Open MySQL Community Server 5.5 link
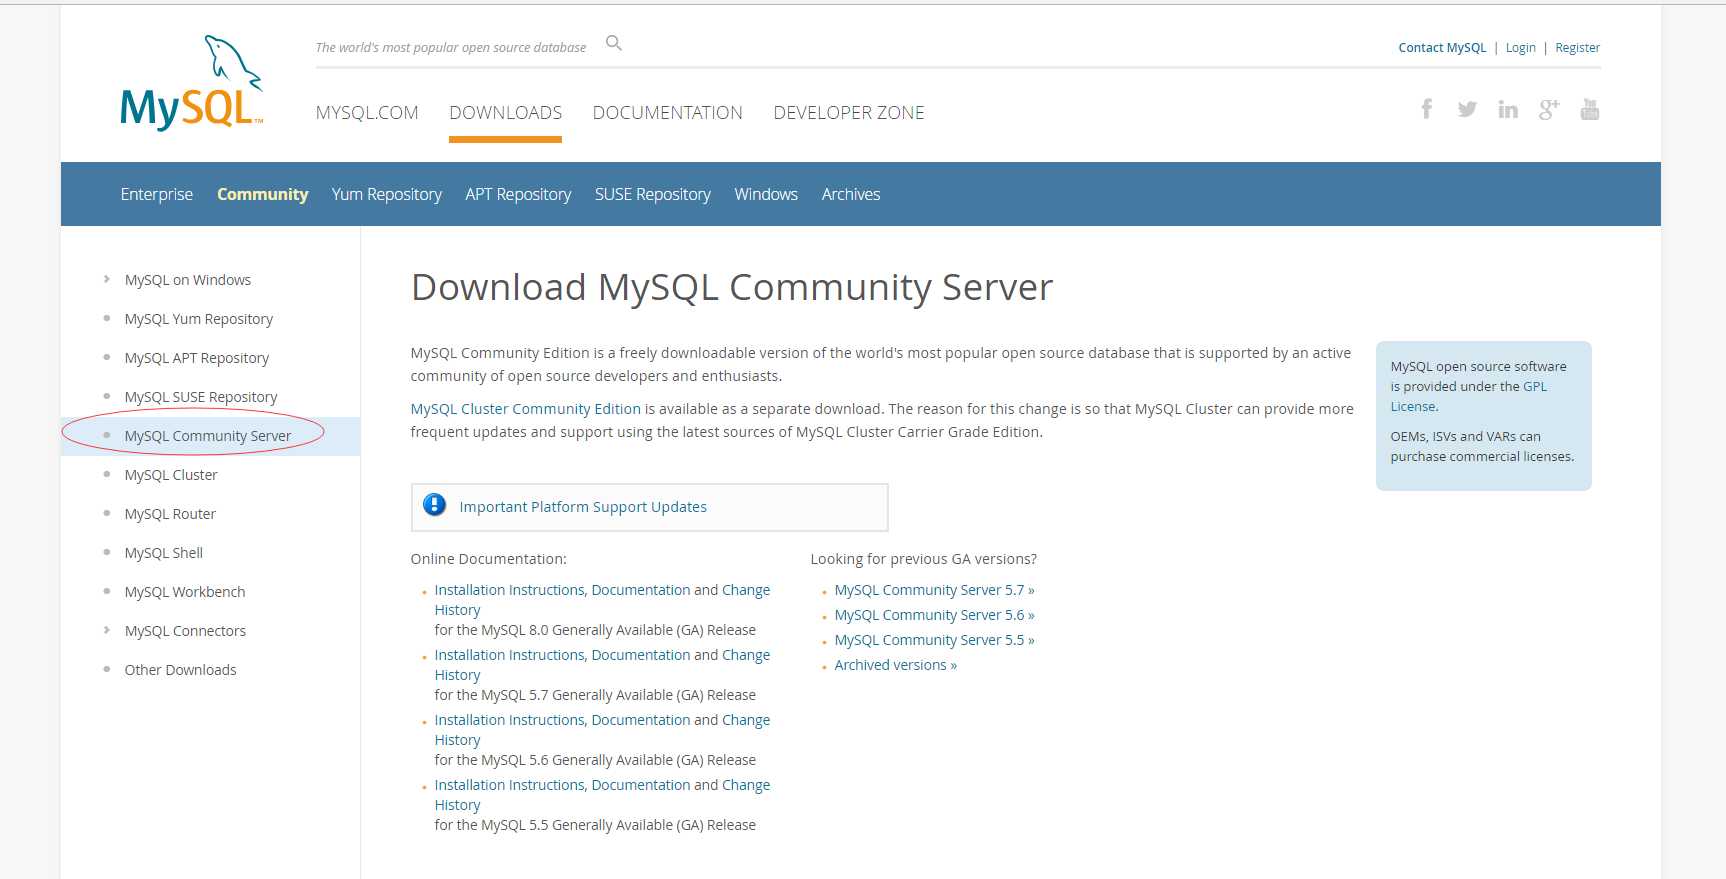1726x879 pixels. click(934, 640)
